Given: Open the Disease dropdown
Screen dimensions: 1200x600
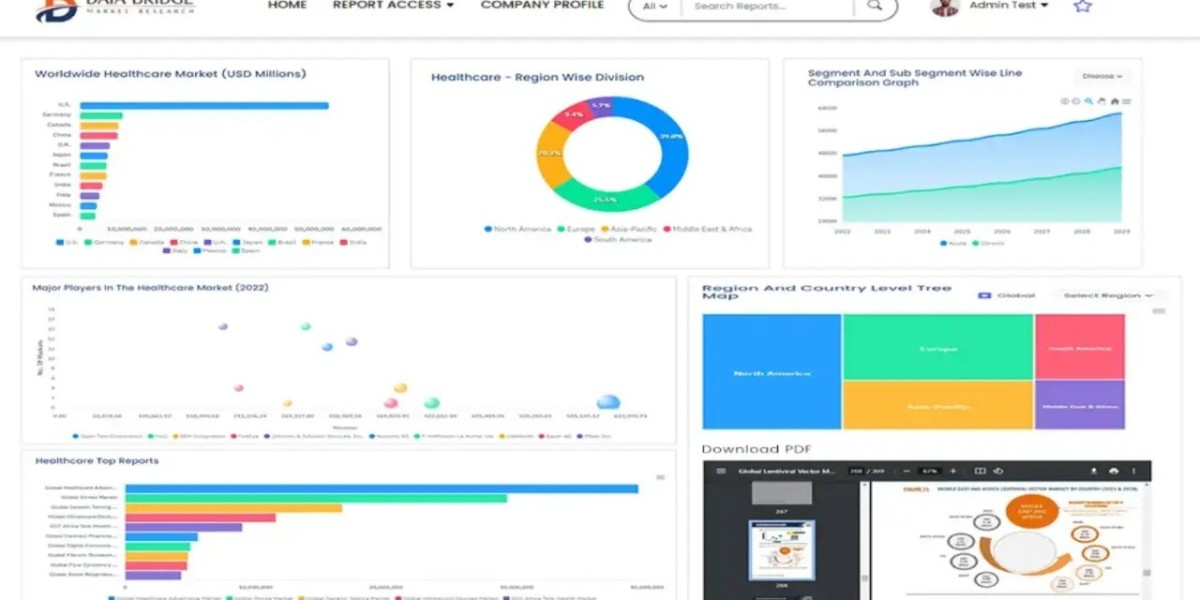Looking at the screenshot, I should (1101, 76).
